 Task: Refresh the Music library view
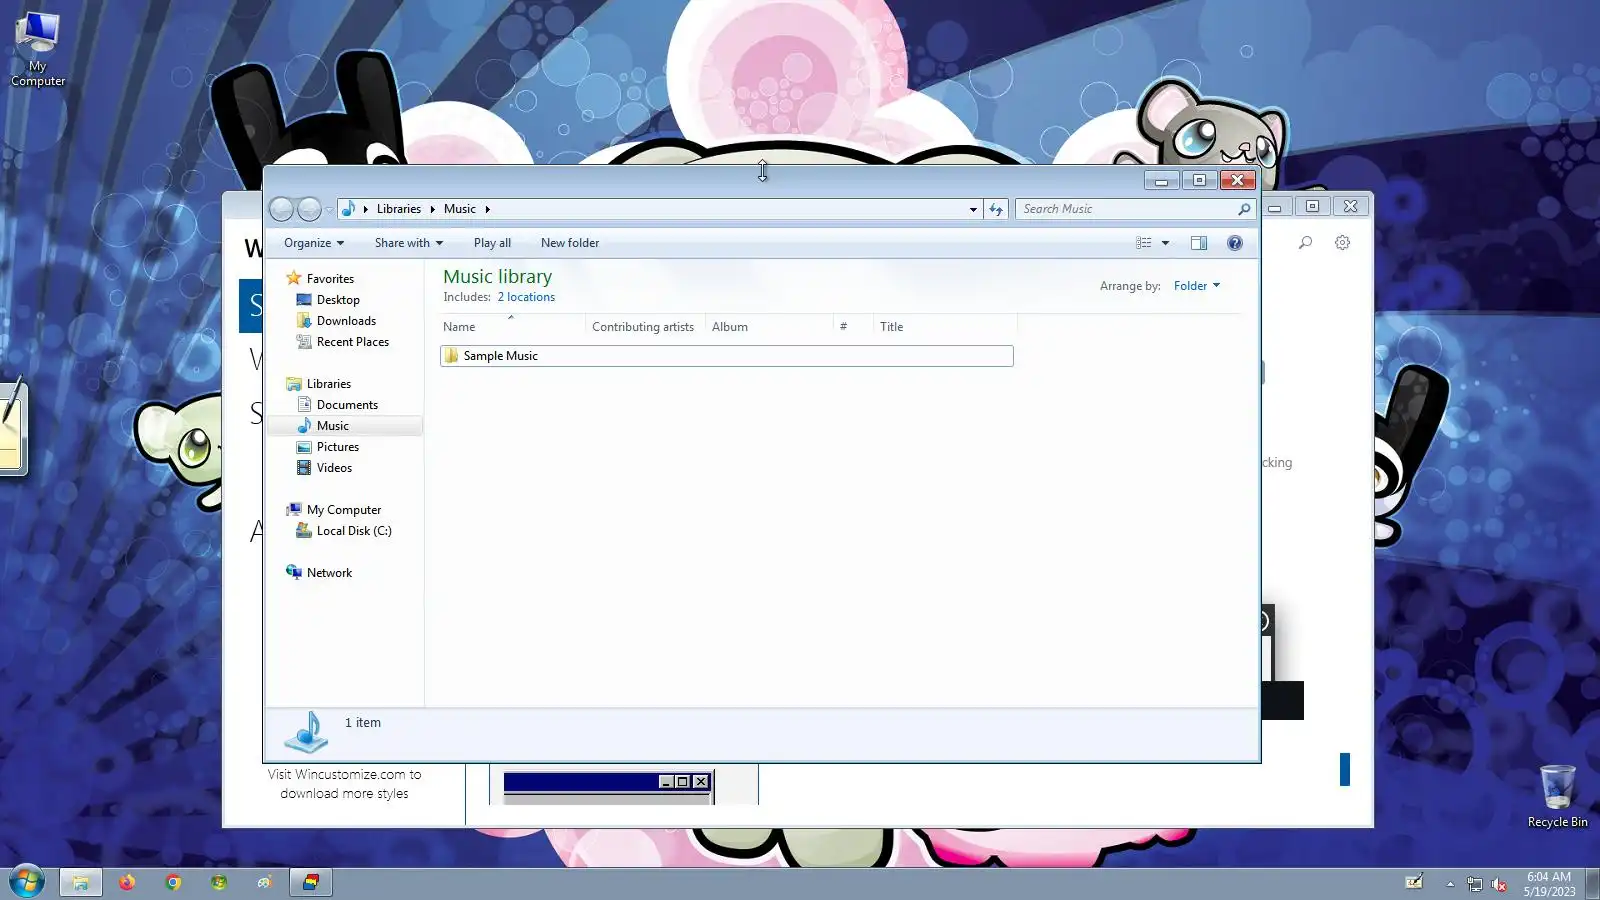[x=996, y=209]
